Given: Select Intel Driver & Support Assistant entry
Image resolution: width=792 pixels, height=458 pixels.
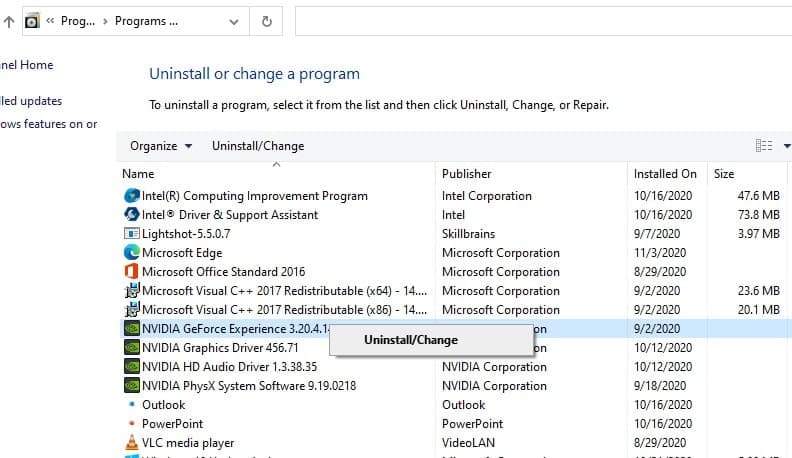Looking at the screenshot, I should click(230, 215).
